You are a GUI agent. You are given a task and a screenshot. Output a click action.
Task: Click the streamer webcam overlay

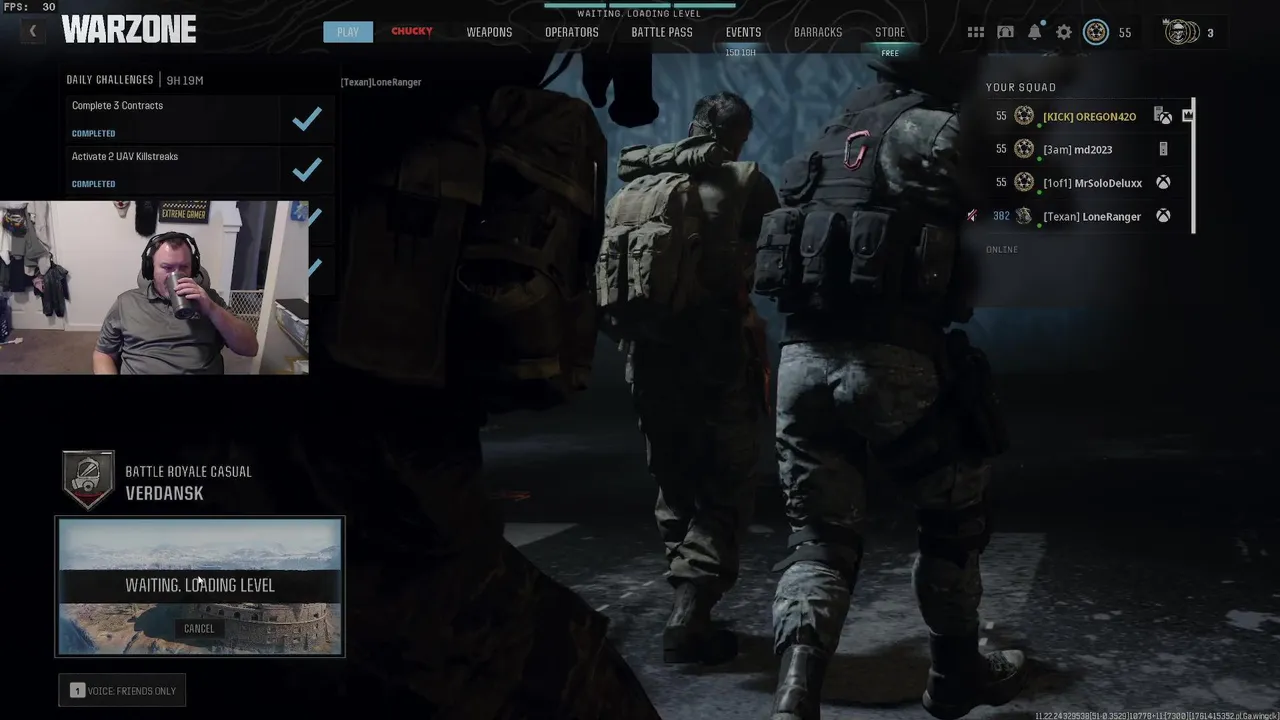click(154, 287)
